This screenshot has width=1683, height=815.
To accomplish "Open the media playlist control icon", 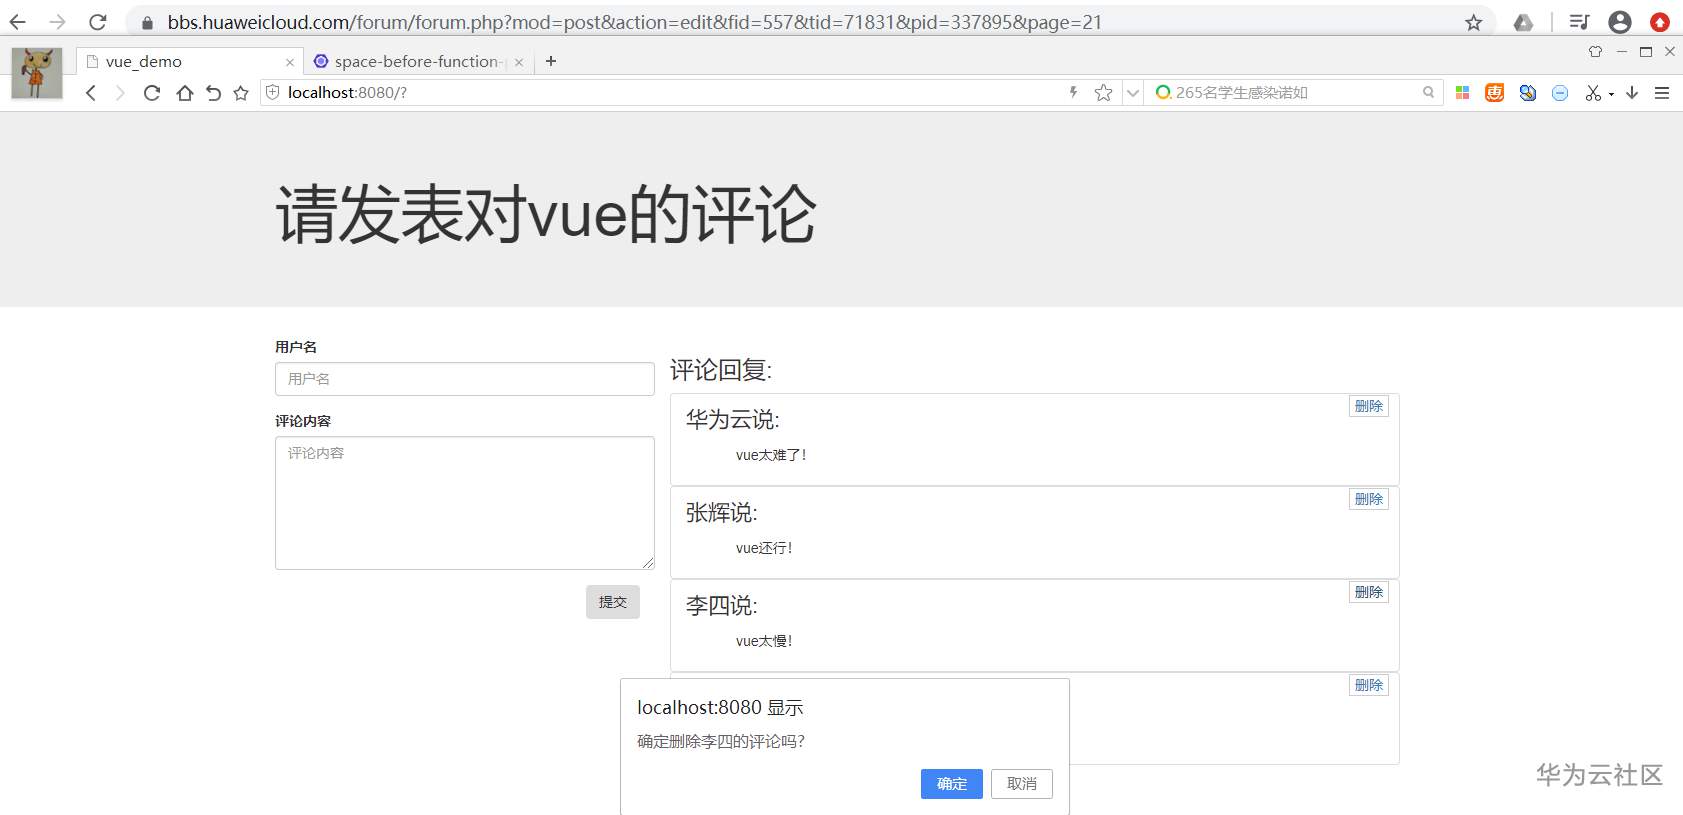I will tap(1579, 22).
